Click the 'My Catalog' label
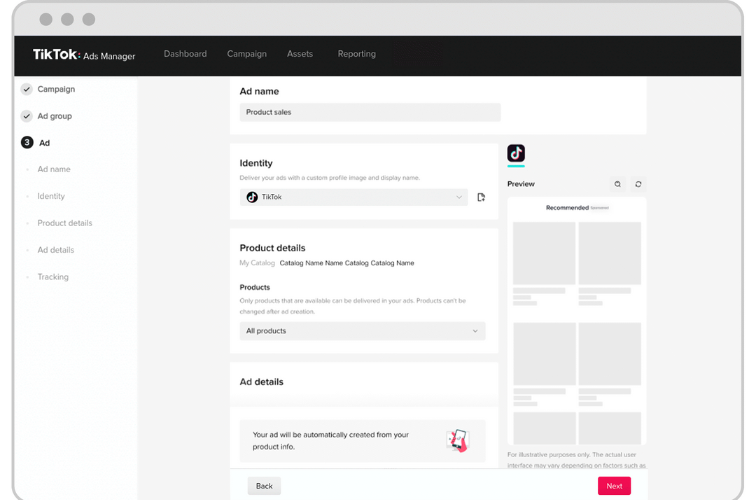Viewport: 750px width, 500px height. coord(257,263)
